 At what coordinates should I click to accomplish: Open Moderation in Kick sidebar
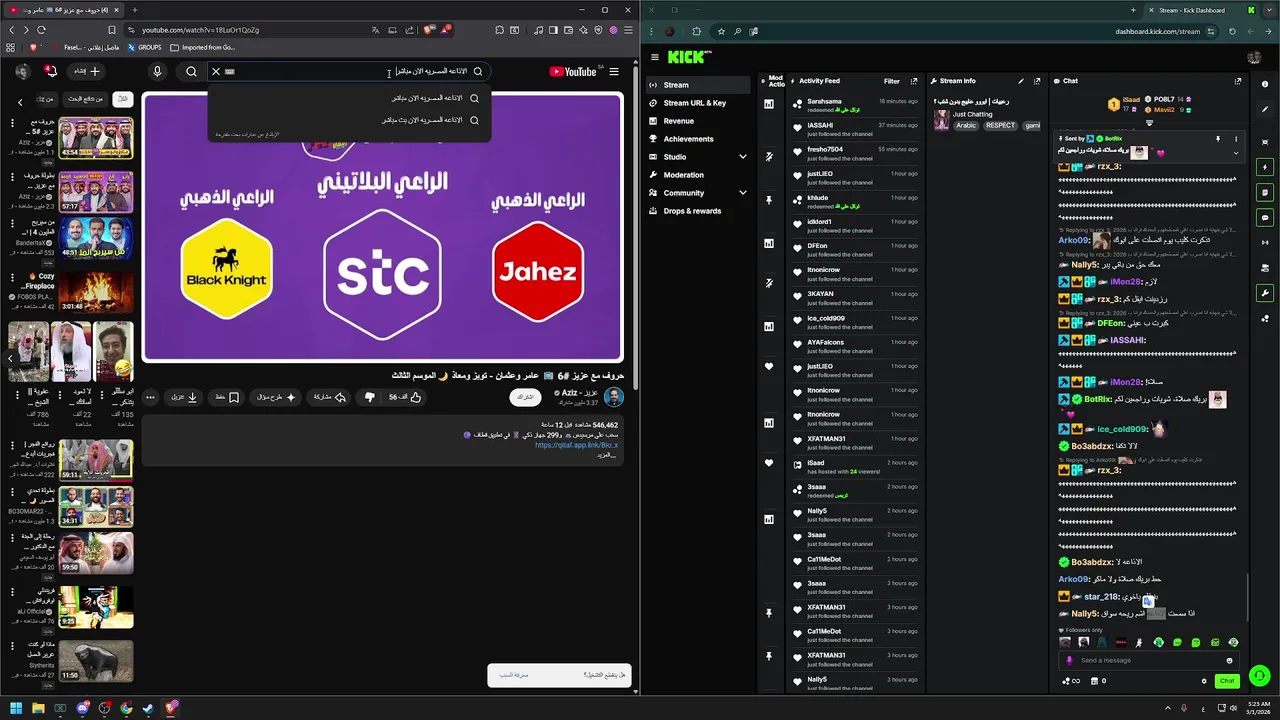(x=697, y=175)
